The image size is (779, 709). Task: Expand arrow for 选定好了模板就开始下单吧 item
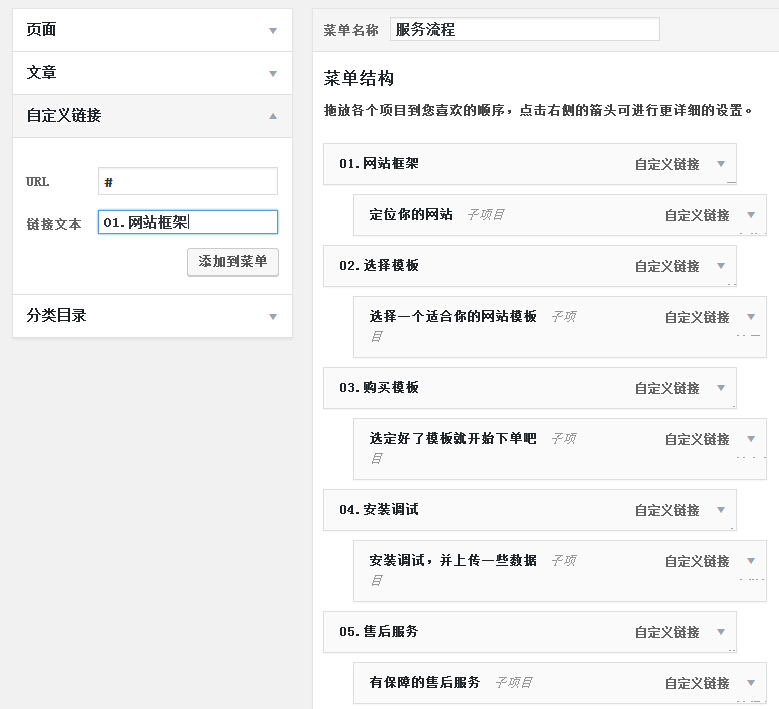[751, 439]
